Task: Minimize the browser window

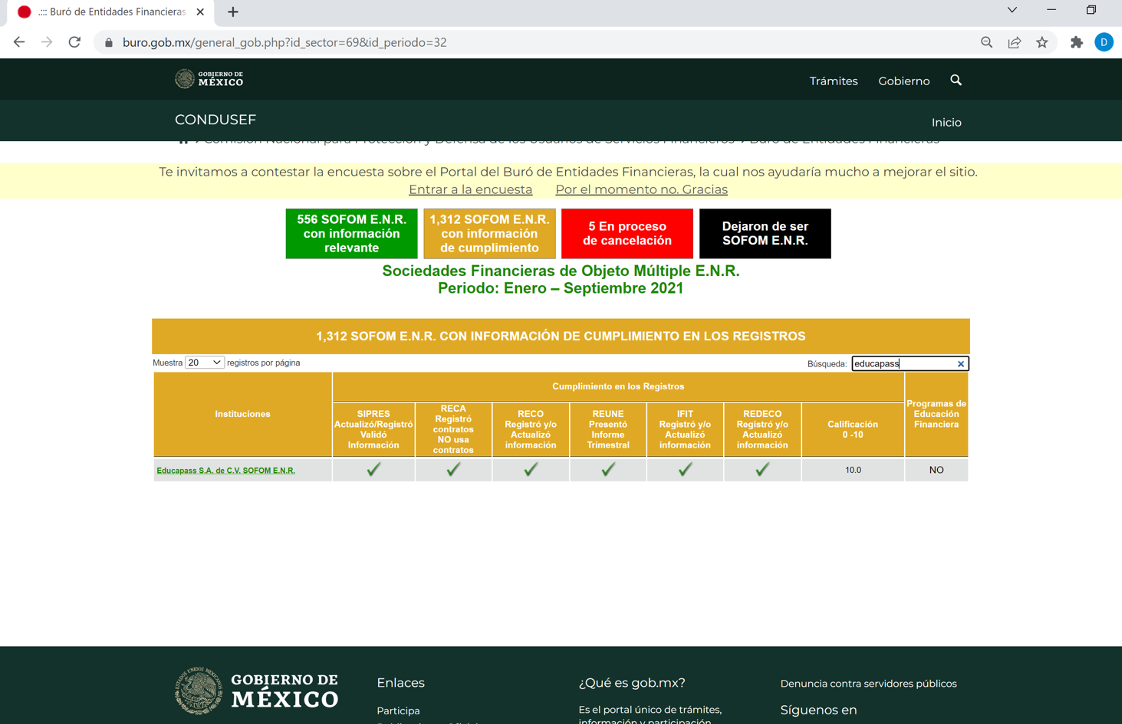Action: (x=1051, y=10)
